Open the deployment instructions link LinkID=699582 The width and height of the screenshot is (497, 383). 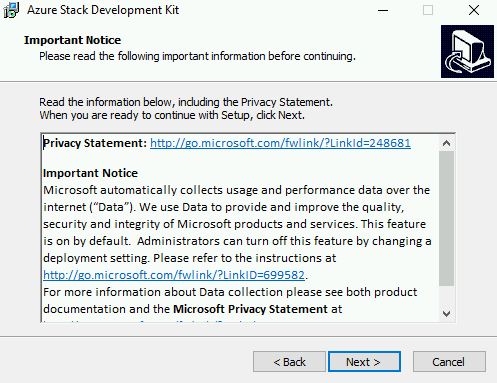[x=174, y=275]
